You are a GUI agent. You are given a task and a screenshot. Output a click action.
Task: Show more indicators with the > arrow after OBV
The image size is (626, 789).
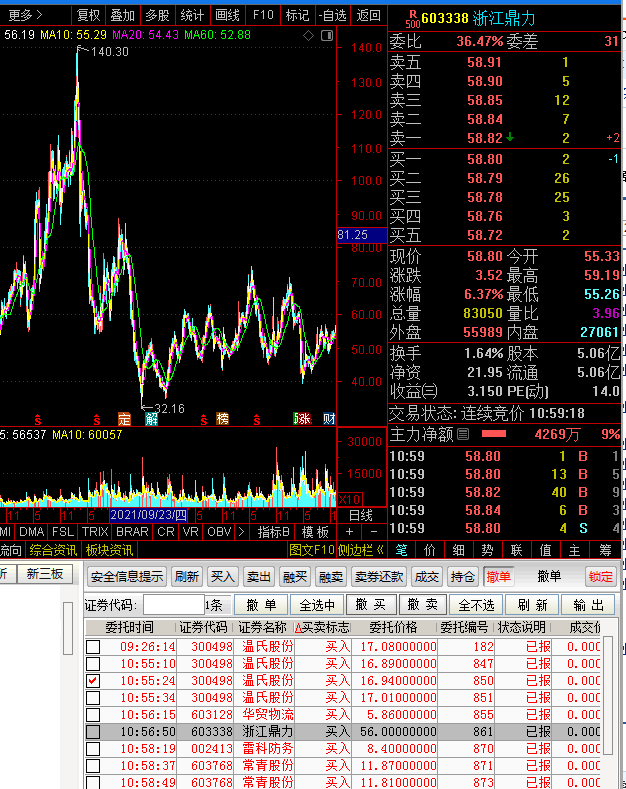point(241,531)
